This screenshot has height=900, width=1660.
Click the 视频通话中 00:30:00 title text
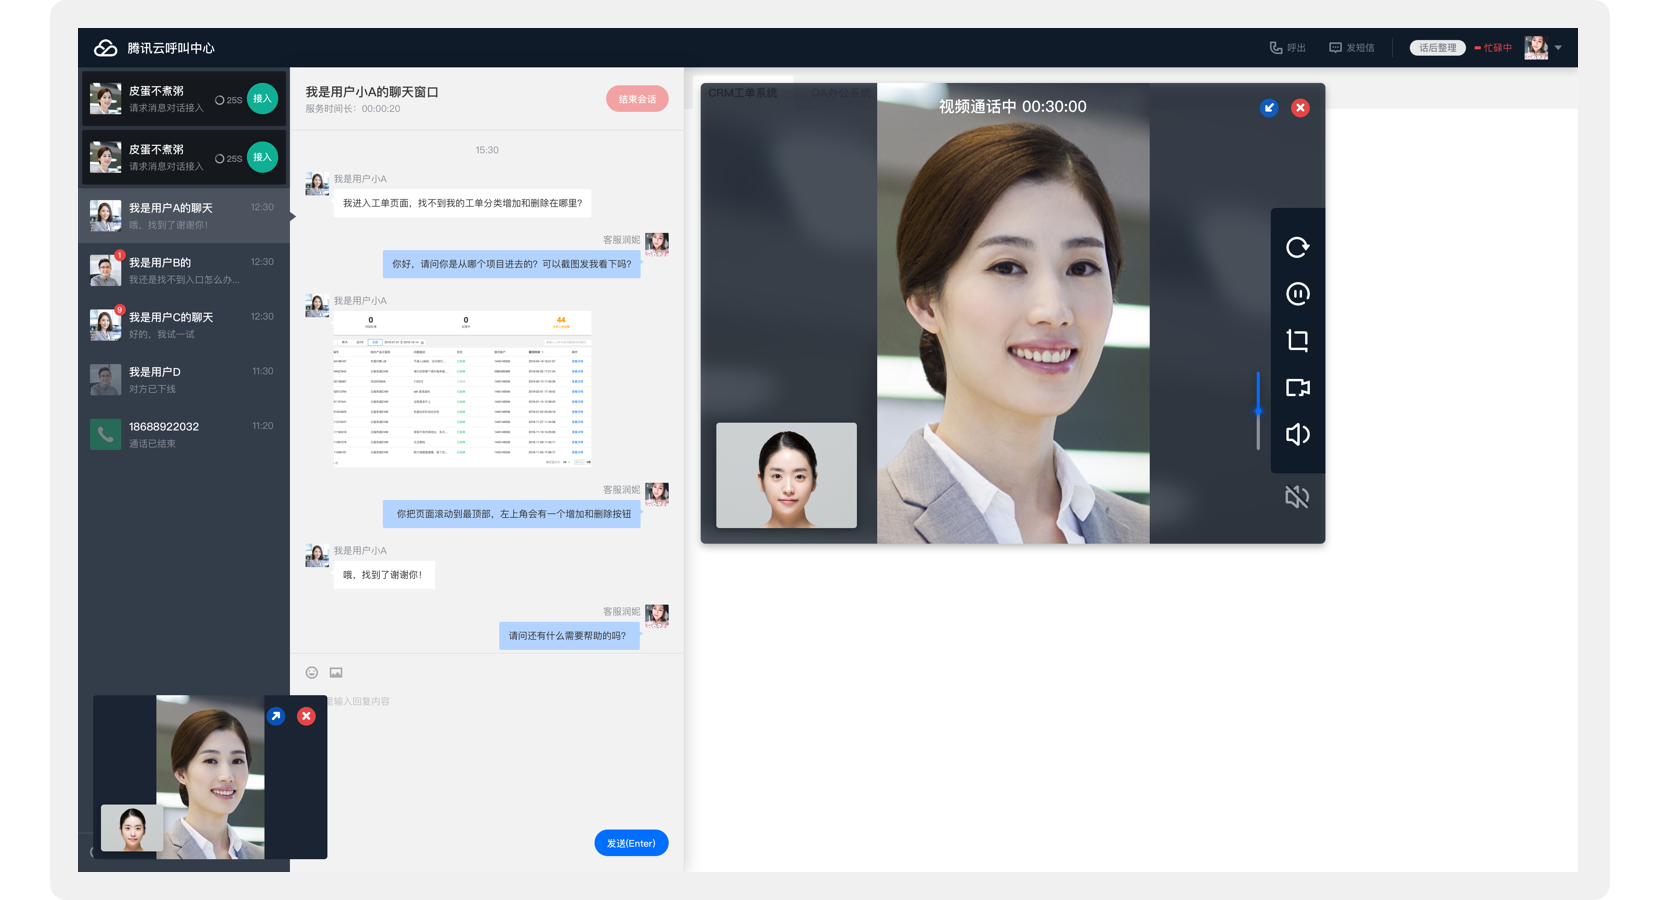tap(1012, 107)
